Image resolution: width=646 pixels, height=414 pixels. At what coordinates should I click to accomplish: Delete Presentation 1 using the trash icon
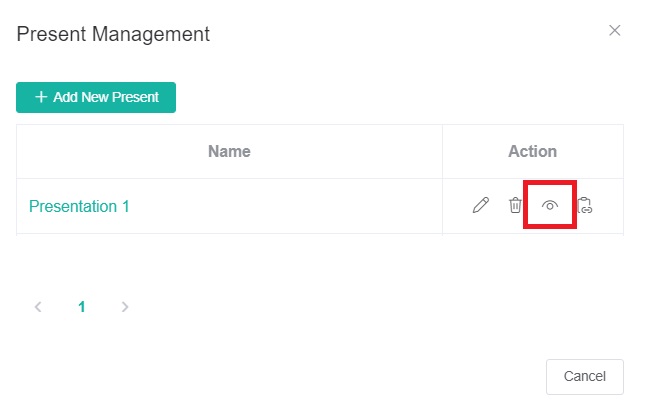tap(515, 205)
